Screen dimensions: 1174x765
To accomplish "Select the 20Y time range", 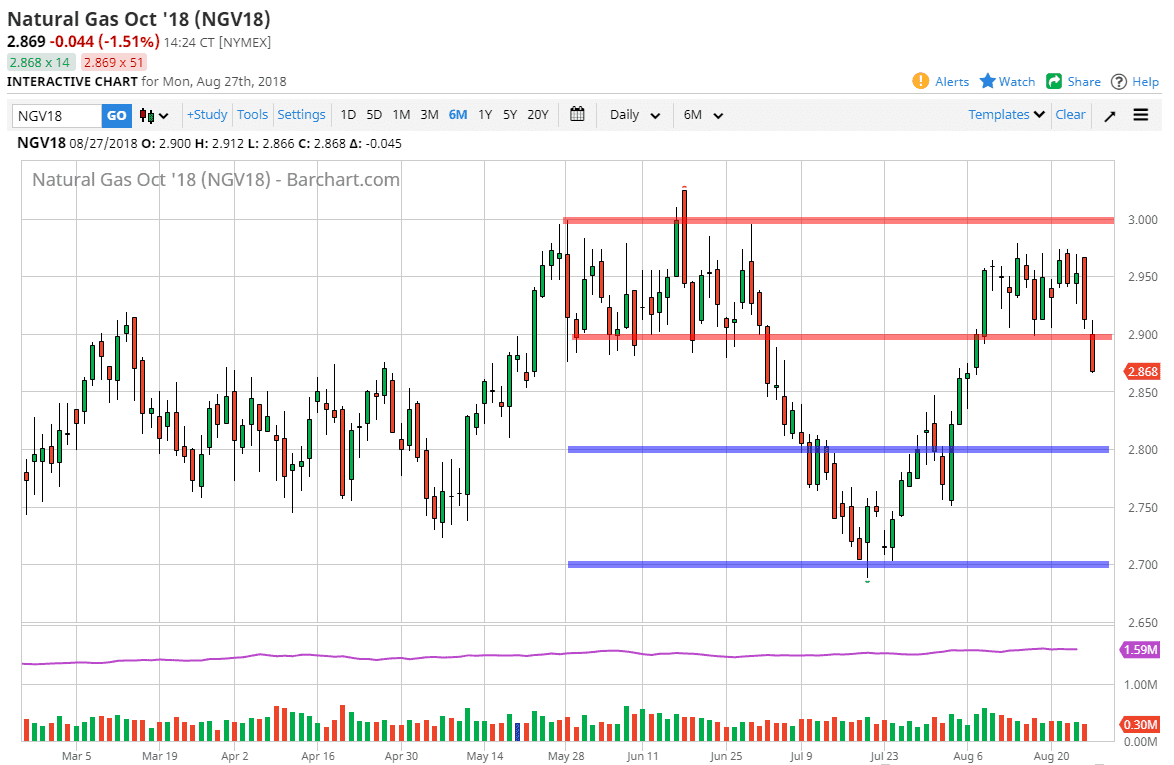I will pos(538,115).
